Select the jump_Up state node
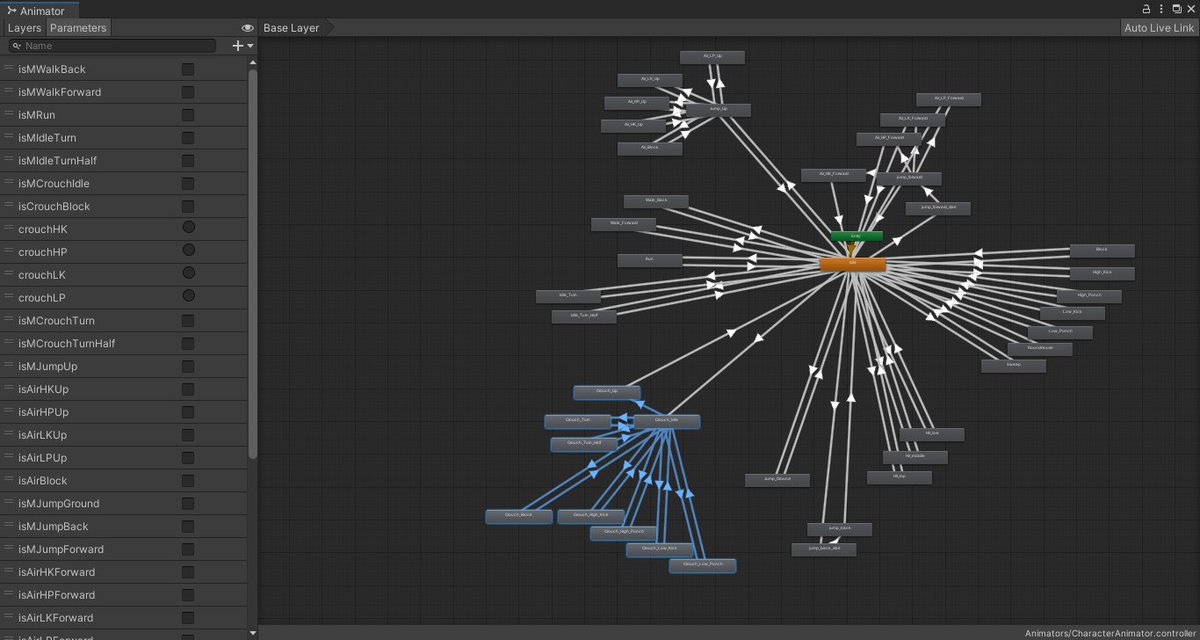The image size is (1200, 640). pyautogui.click(x=717, y=109)
